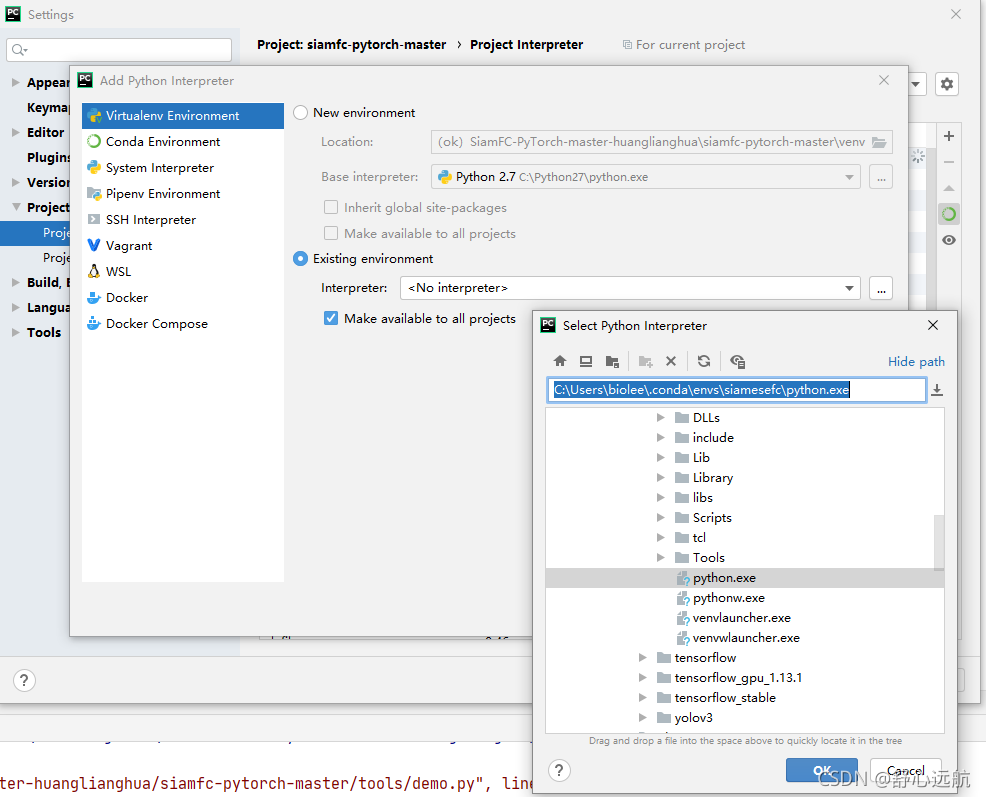Select WSL in interpreter type list
986x797 pixels.
(x=183, y=271)
